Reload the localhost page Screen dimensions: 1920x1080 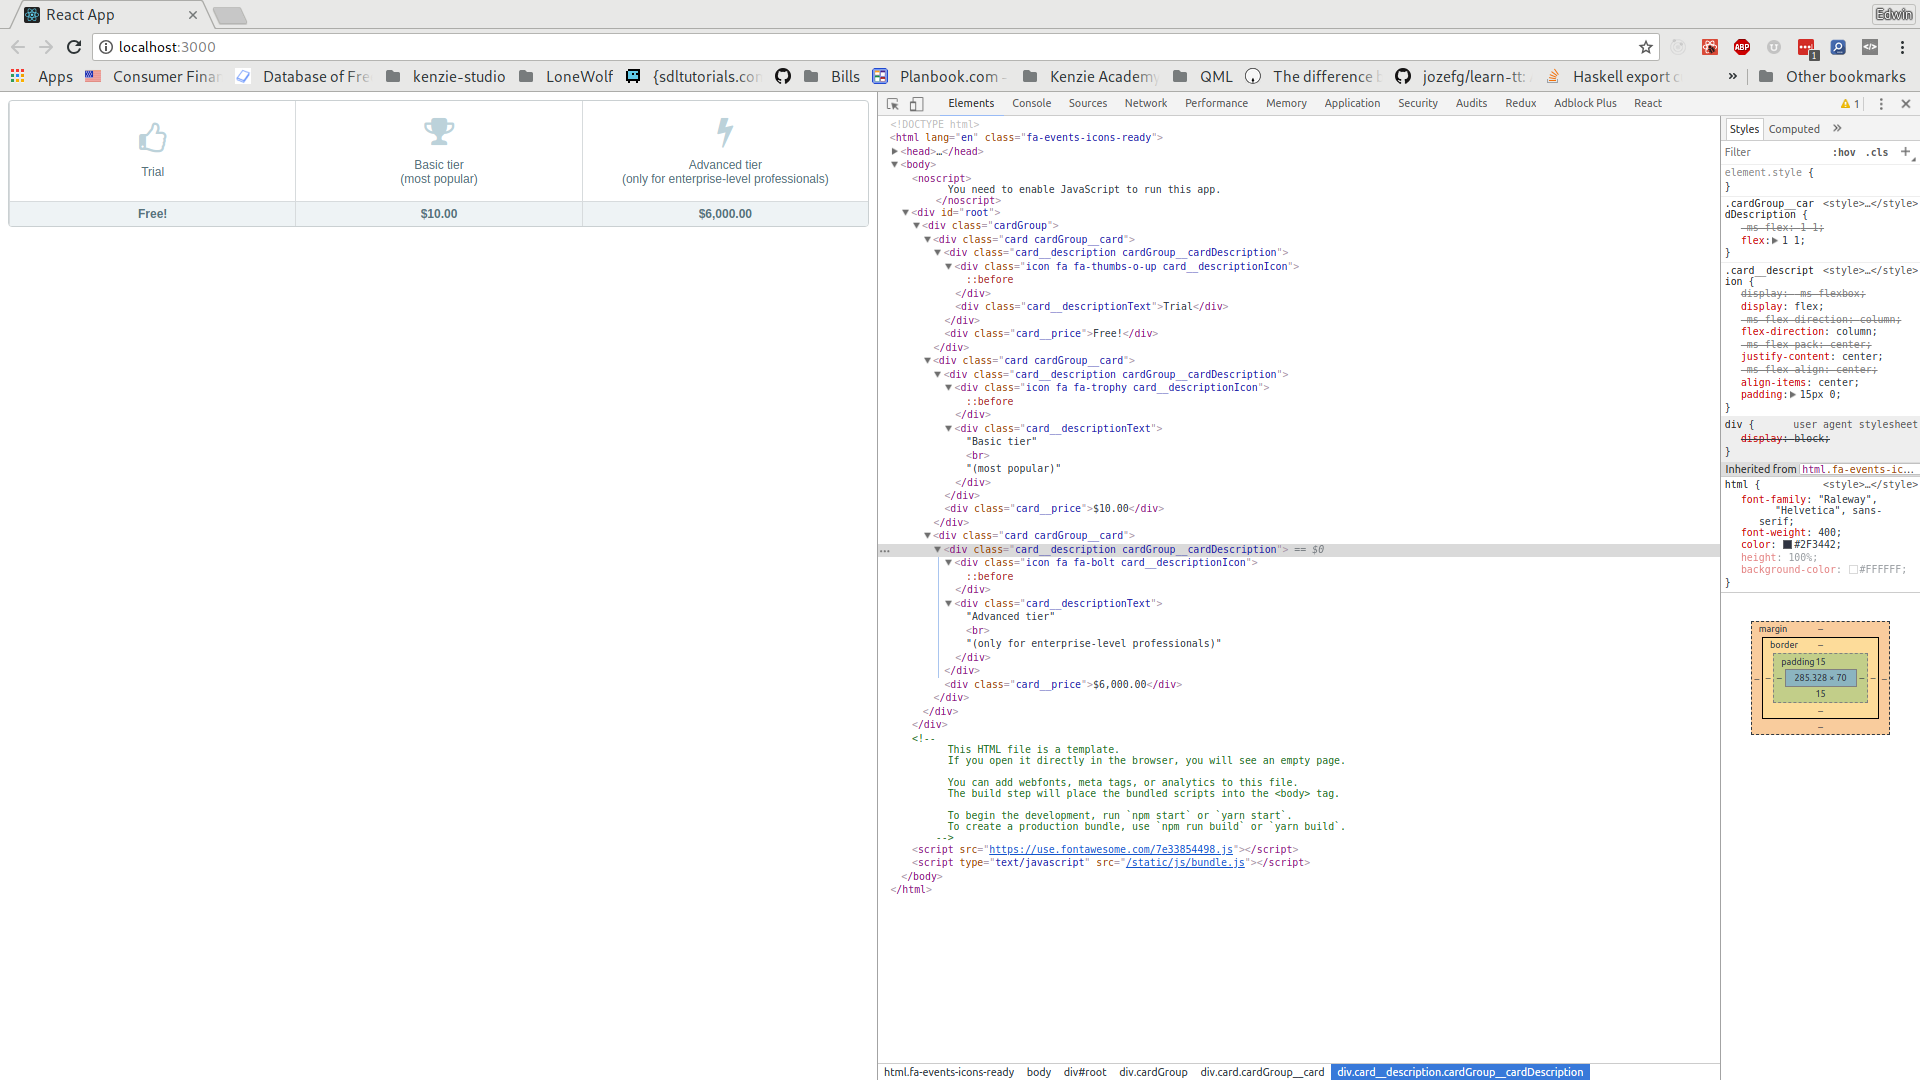(74, 47)
